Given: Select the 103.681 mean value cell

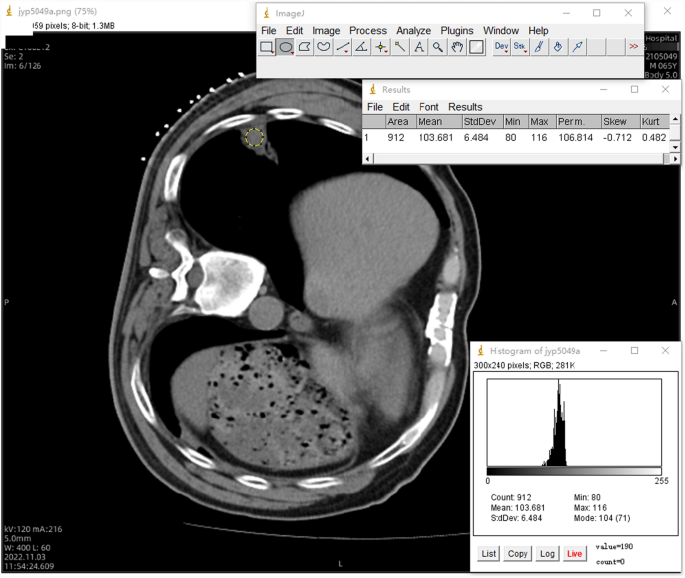Looking at the screenshot, I should pos(436,138).
